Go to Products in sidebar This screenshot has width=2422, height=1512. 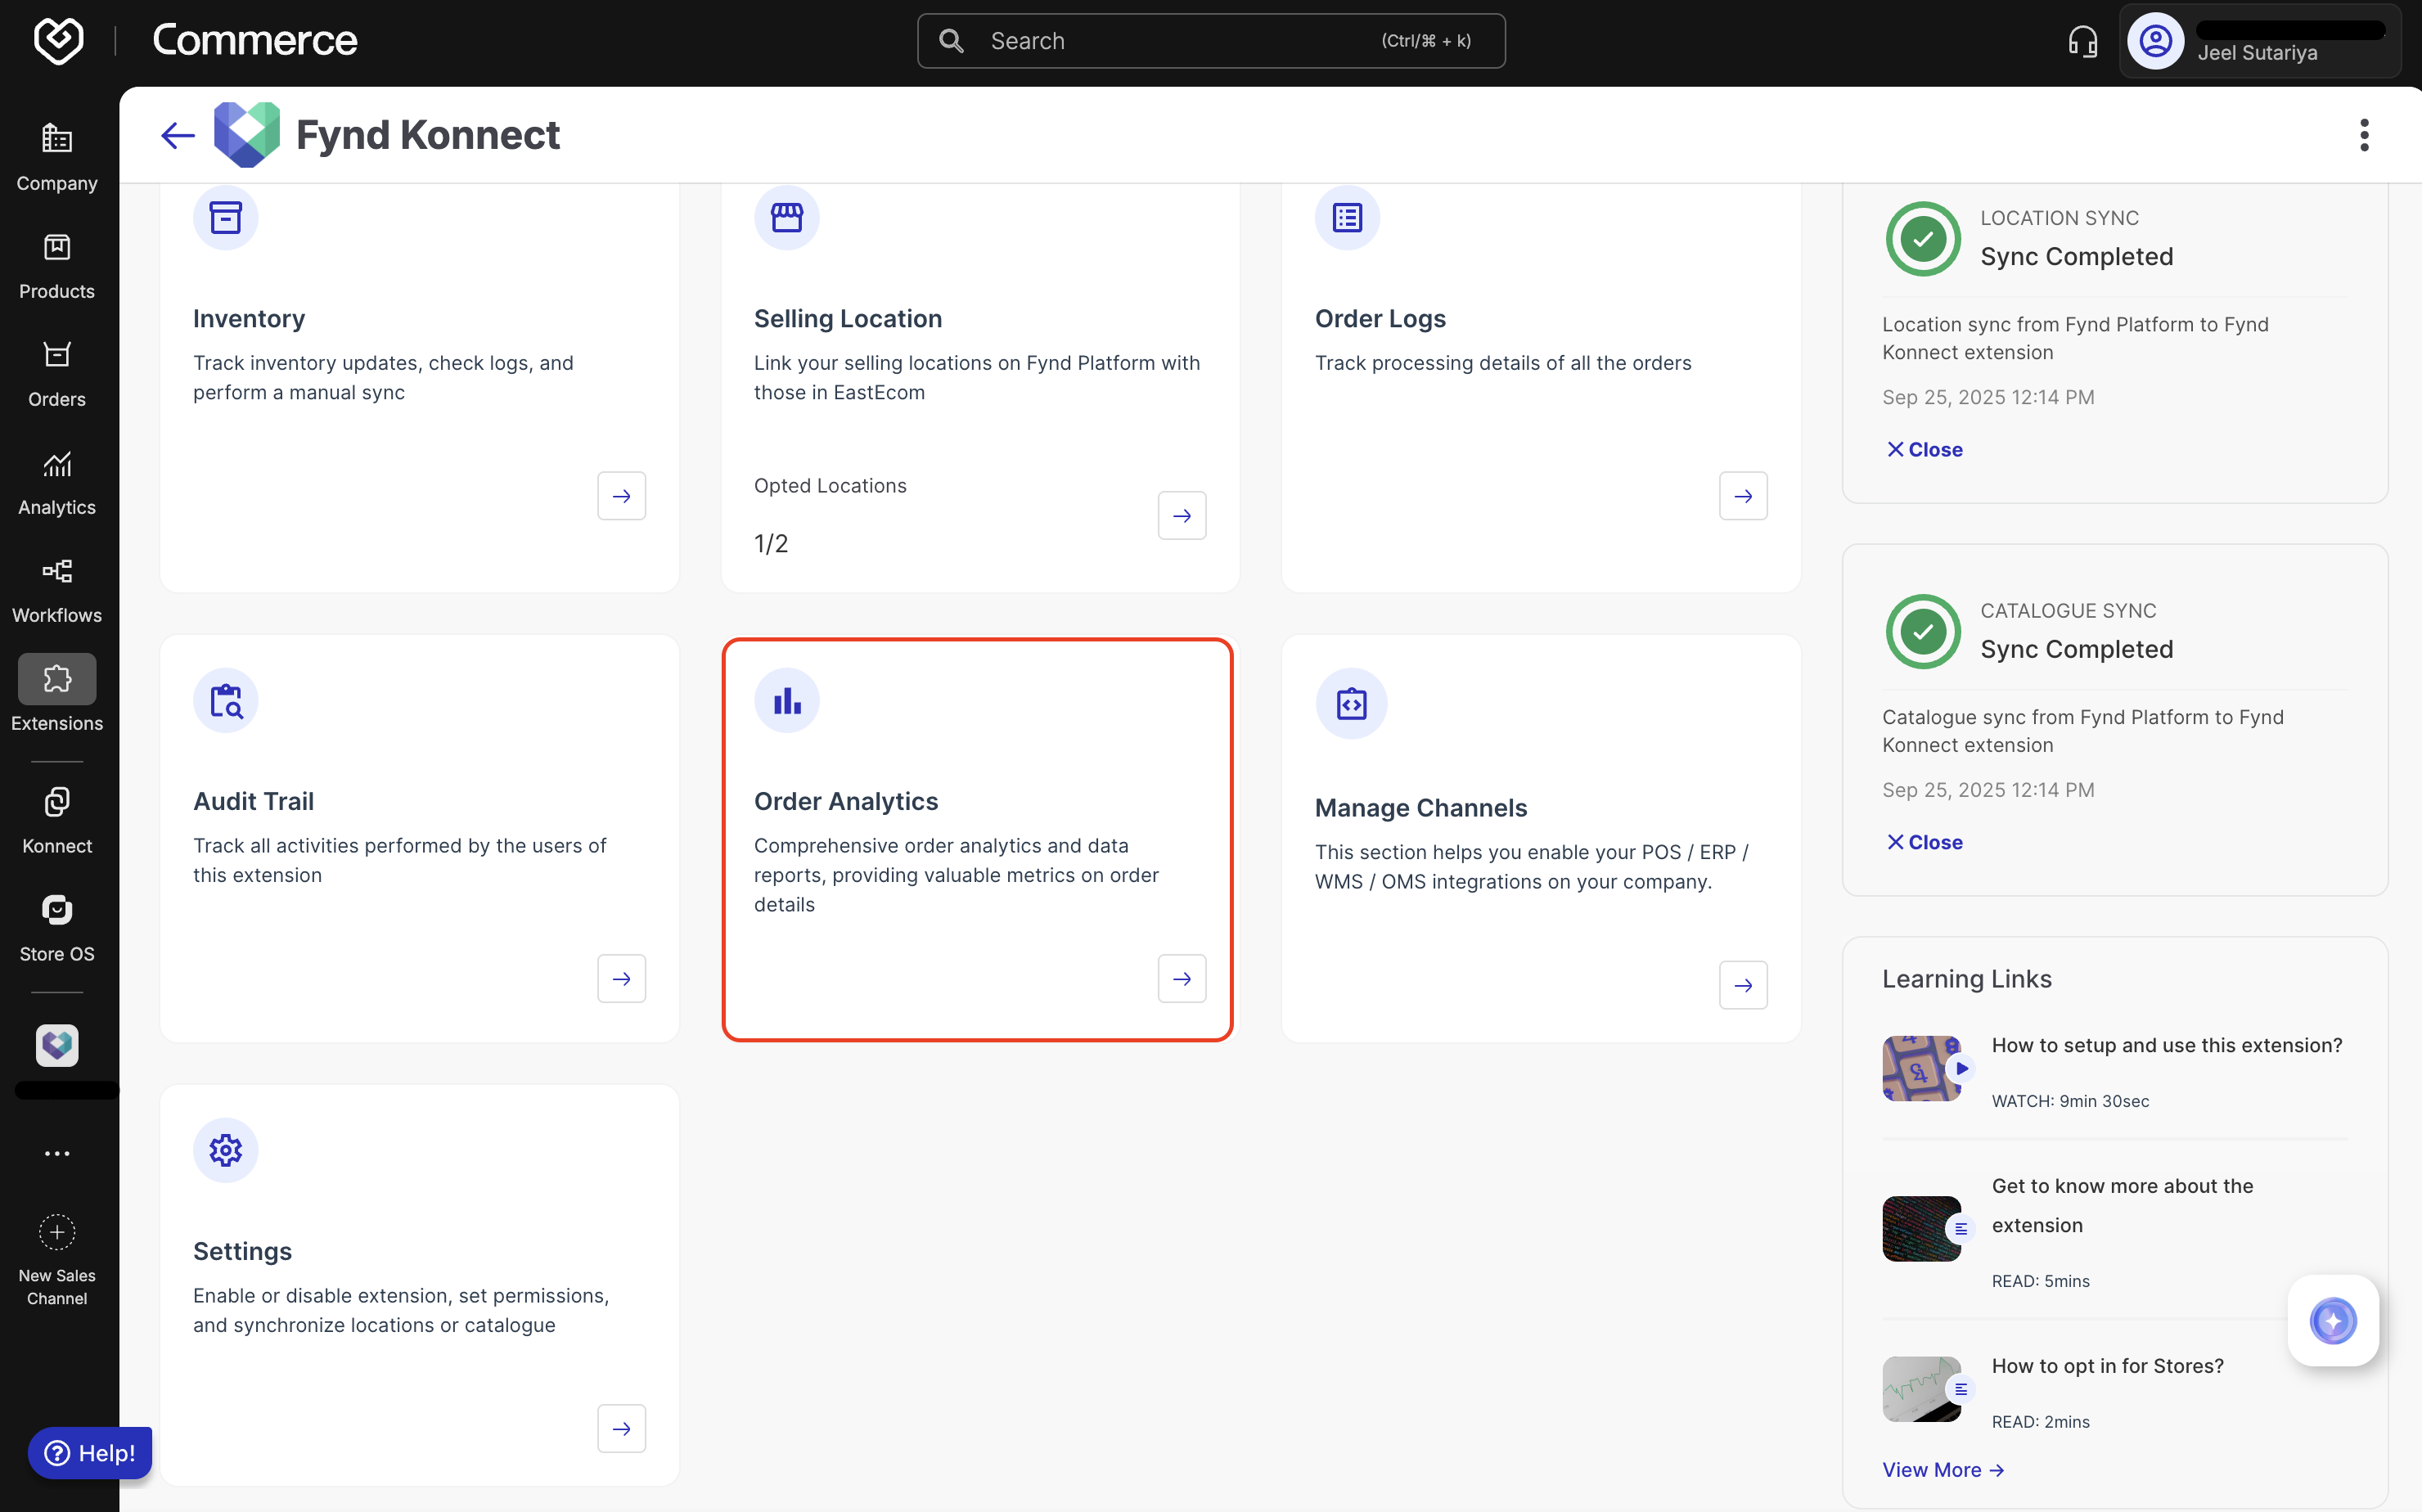(x=57, y=266)
